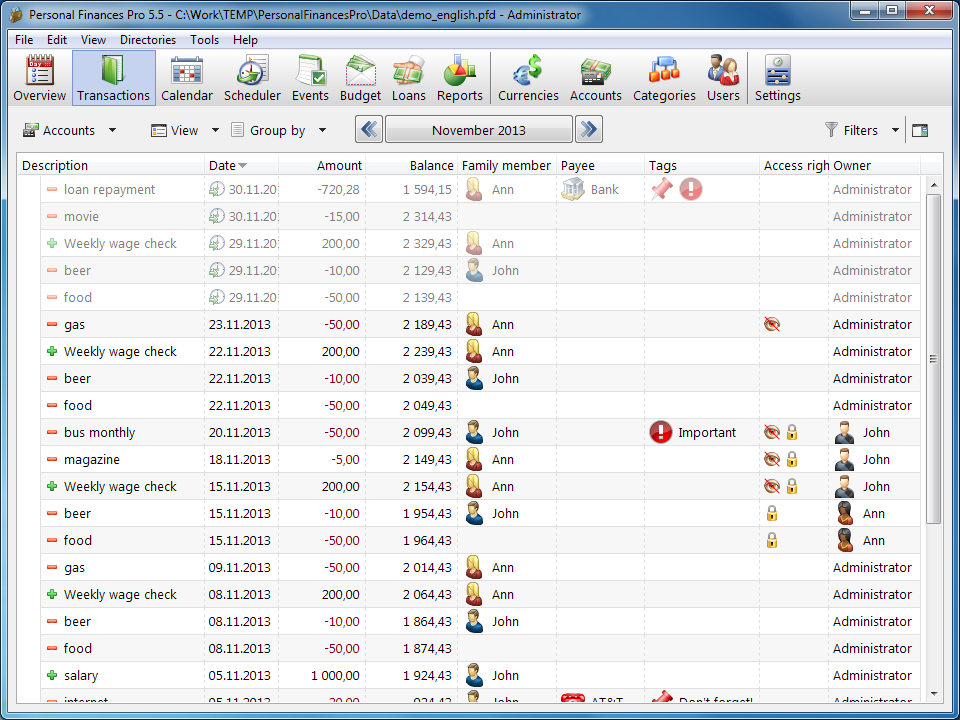Sort by the Date column header

click(x=241, y=165)
